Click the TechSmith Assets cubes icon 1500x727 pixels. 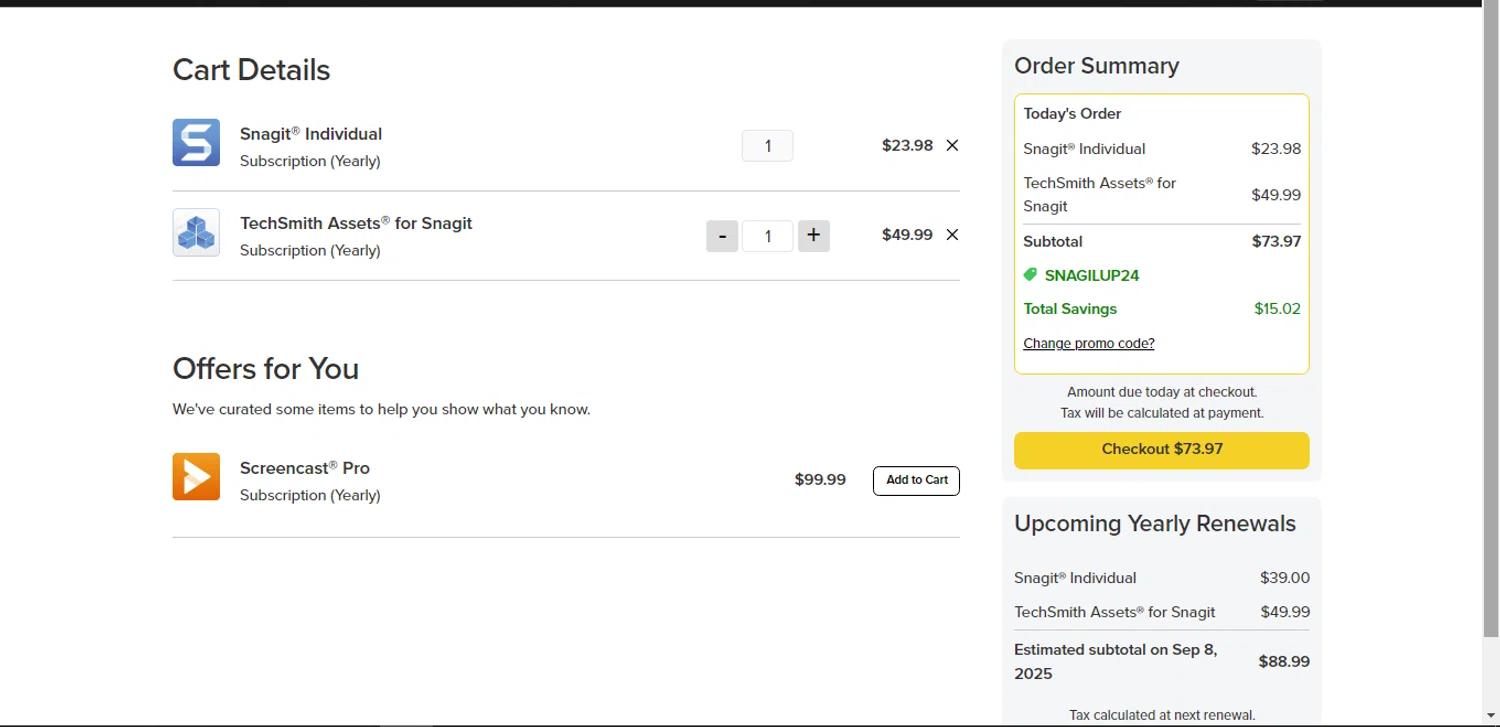(x=196, y=232)
